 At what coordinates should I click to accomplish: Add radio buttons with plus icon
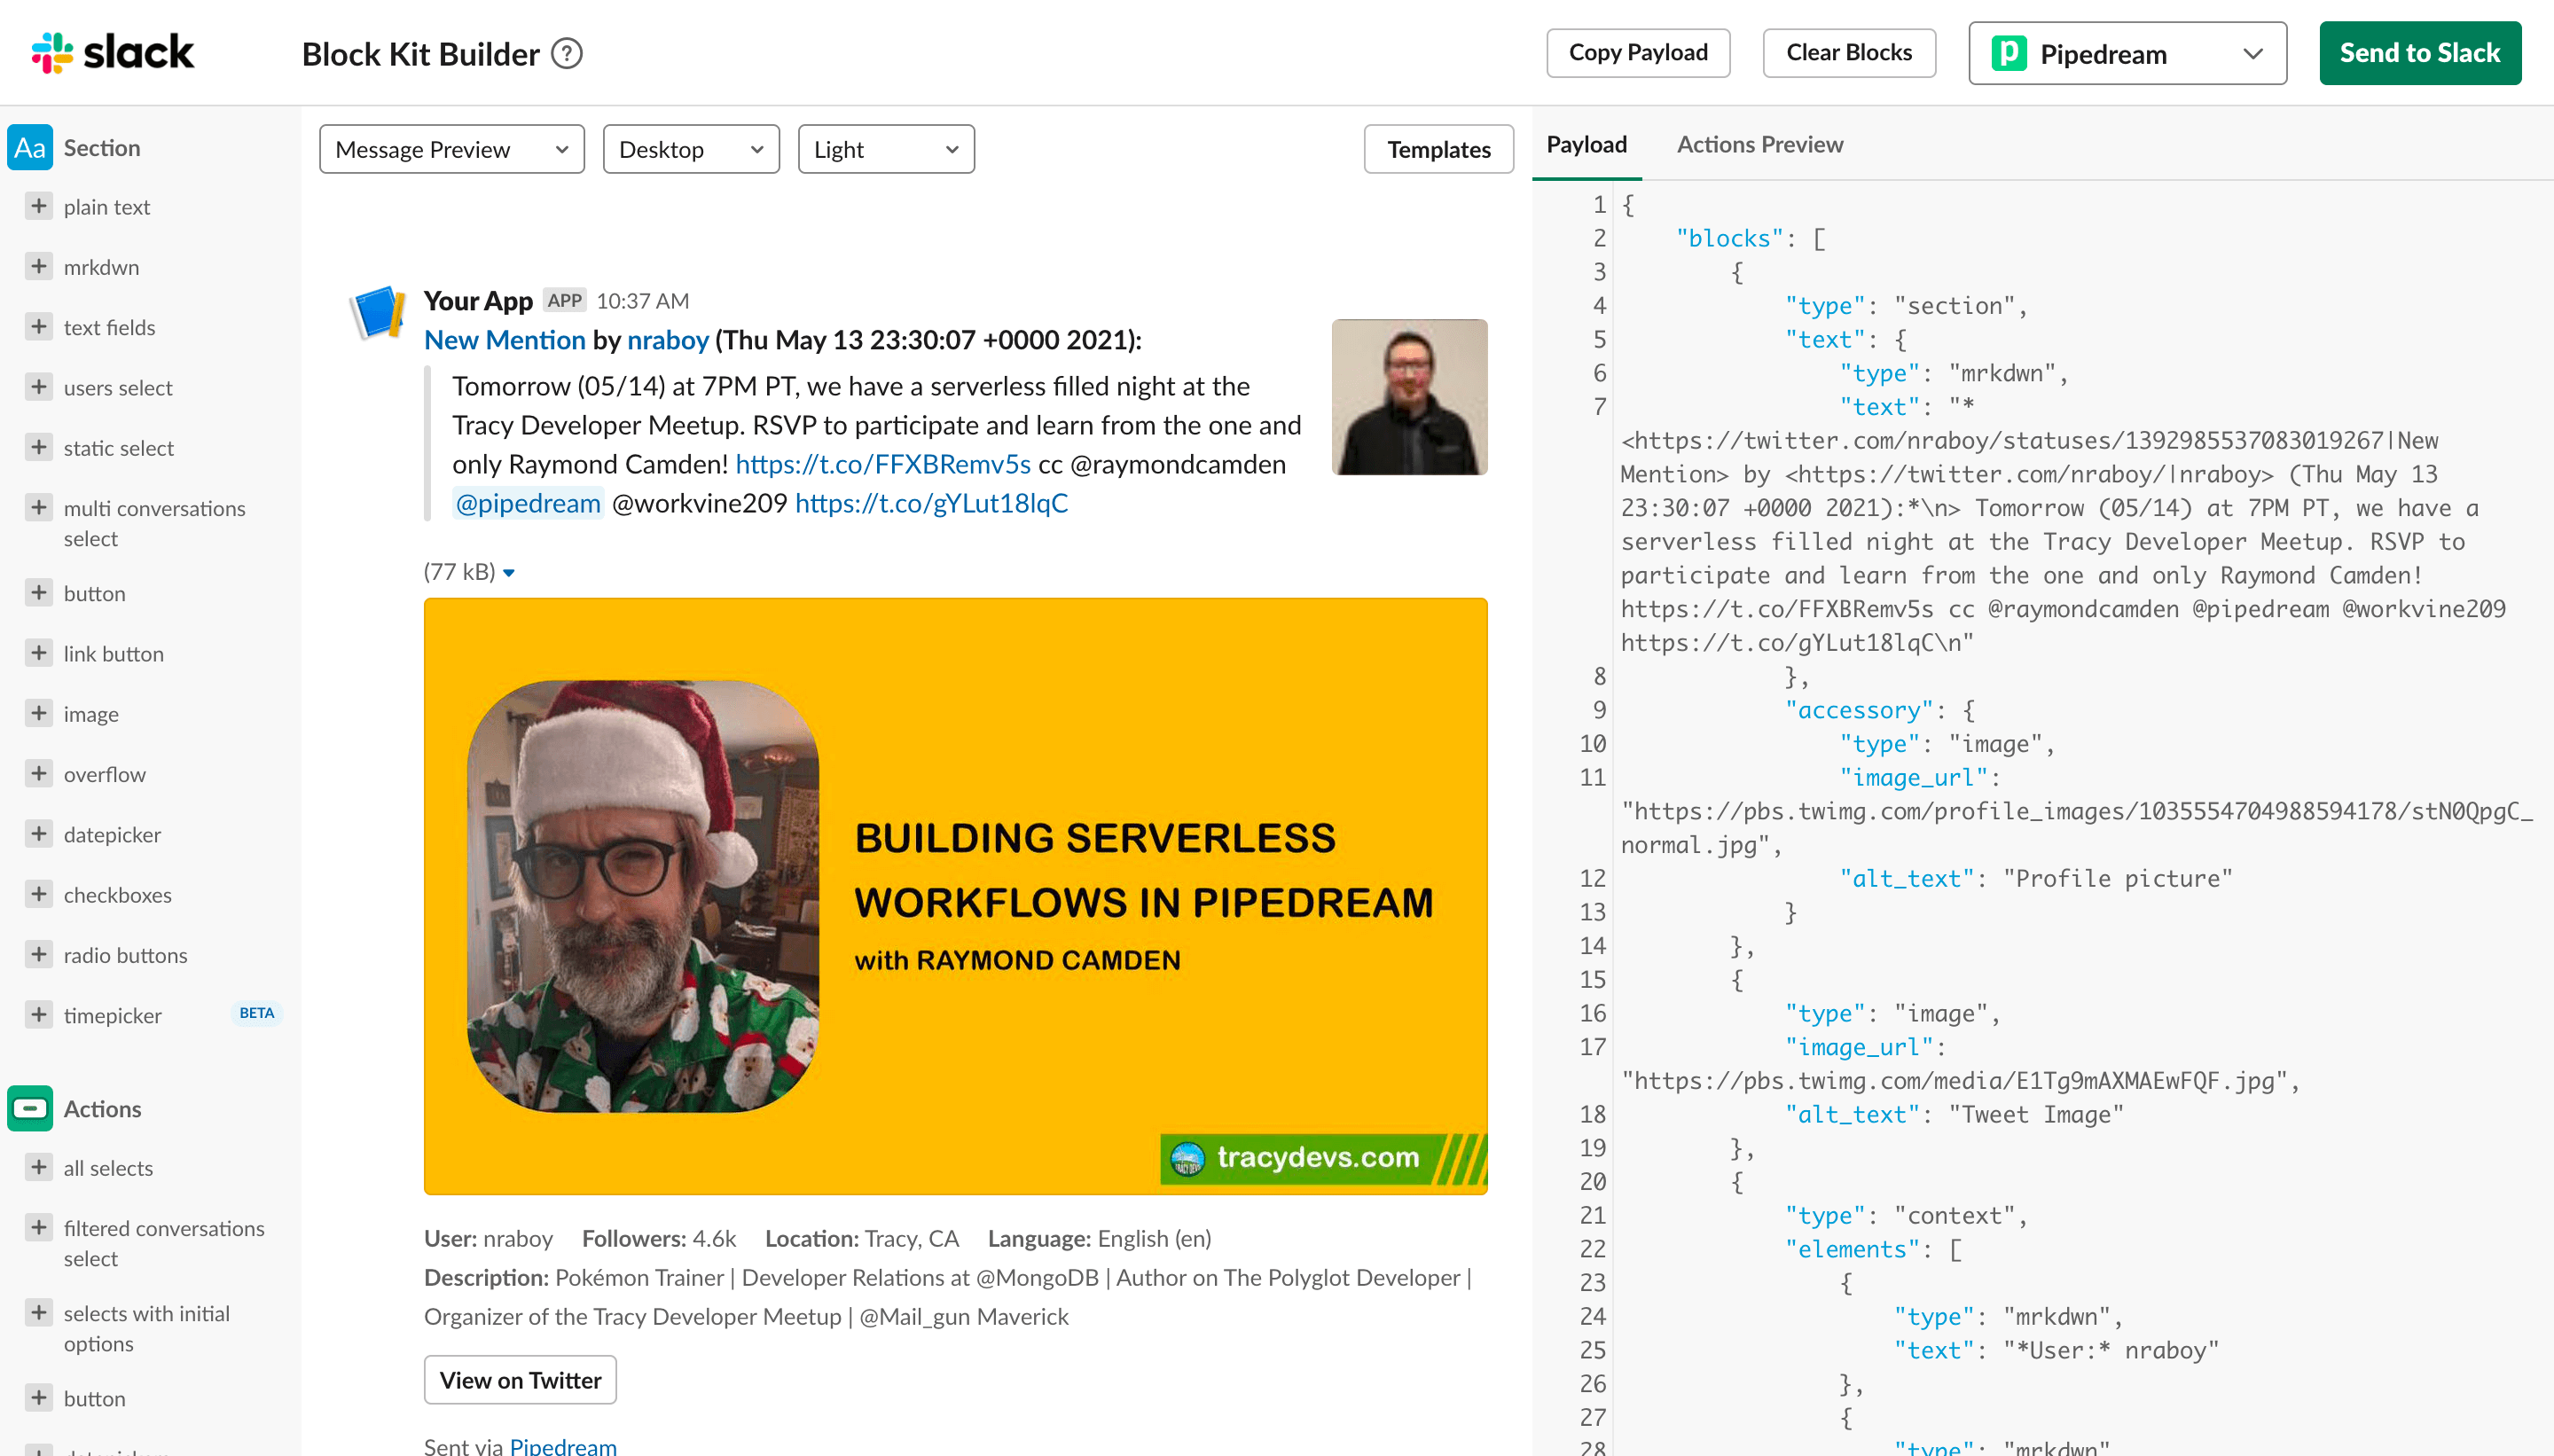point(39,954)
